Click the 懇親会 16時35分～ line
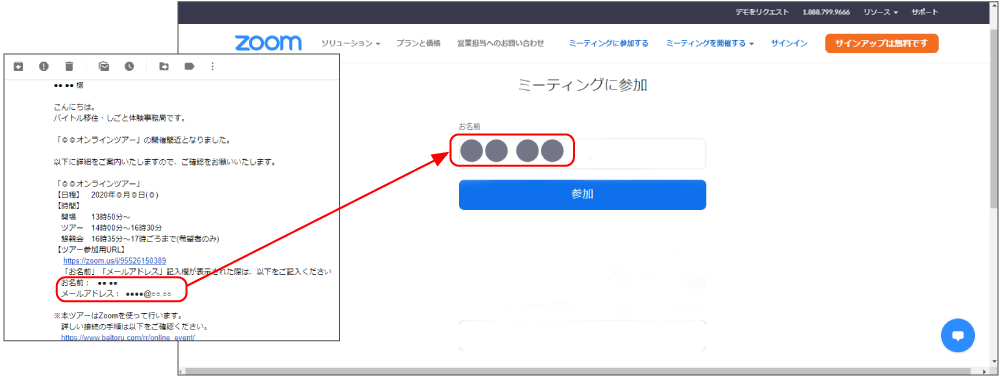The height and width of the screenshot is (378, 999). click(140, 239)
